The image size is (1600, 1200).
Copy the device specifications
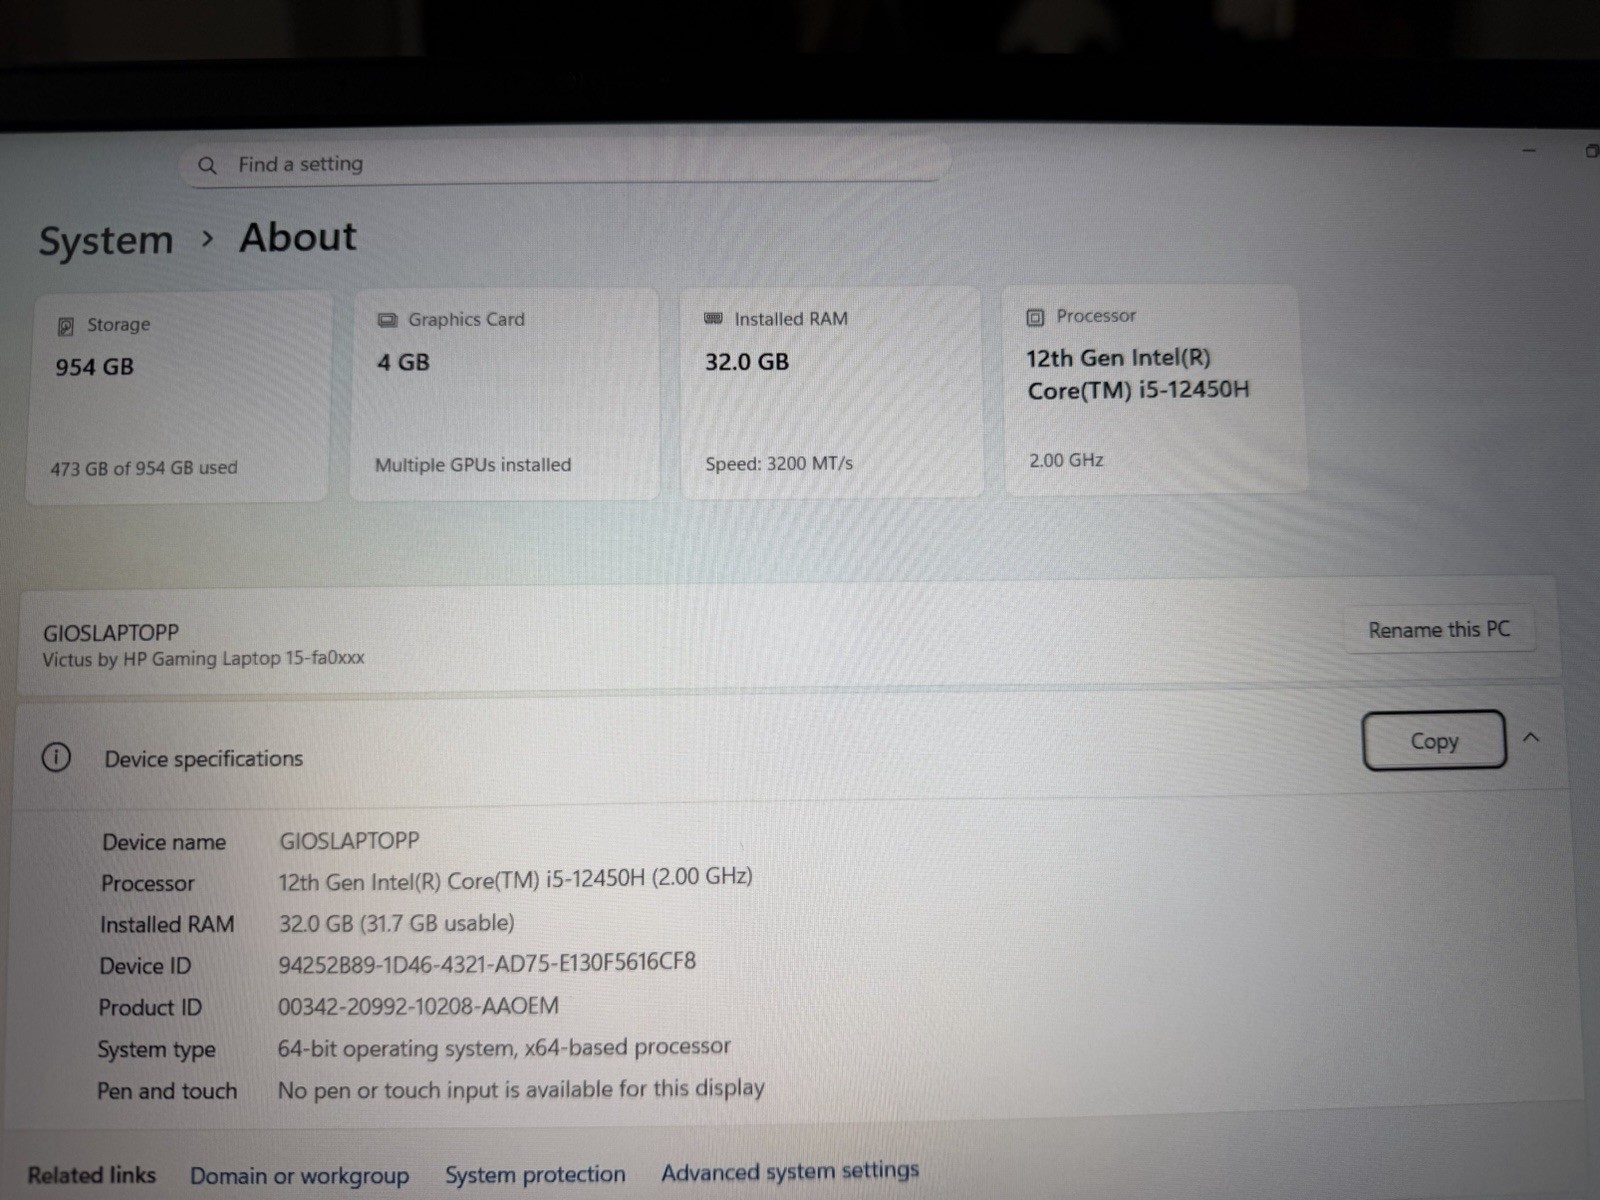click(1434, 740)
